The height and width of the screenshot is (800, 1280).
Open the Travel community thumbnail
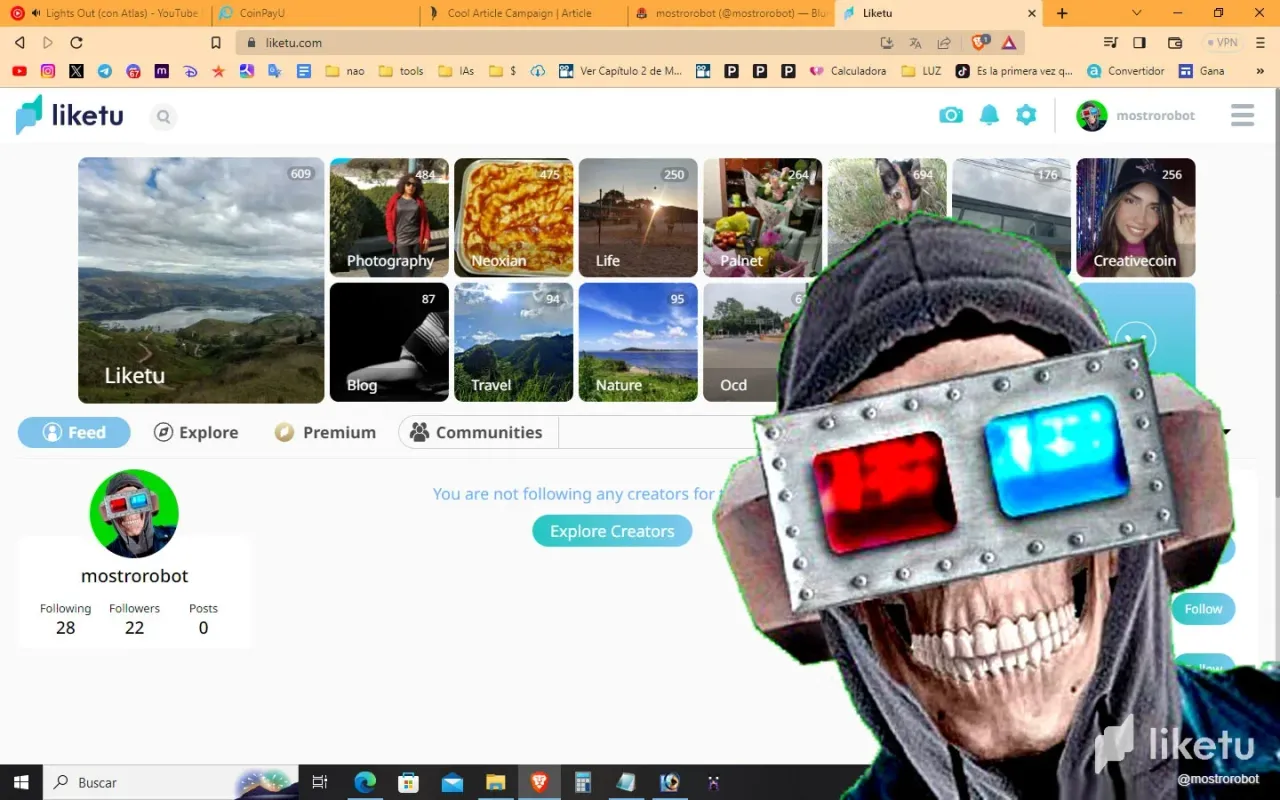coord(514,342)
